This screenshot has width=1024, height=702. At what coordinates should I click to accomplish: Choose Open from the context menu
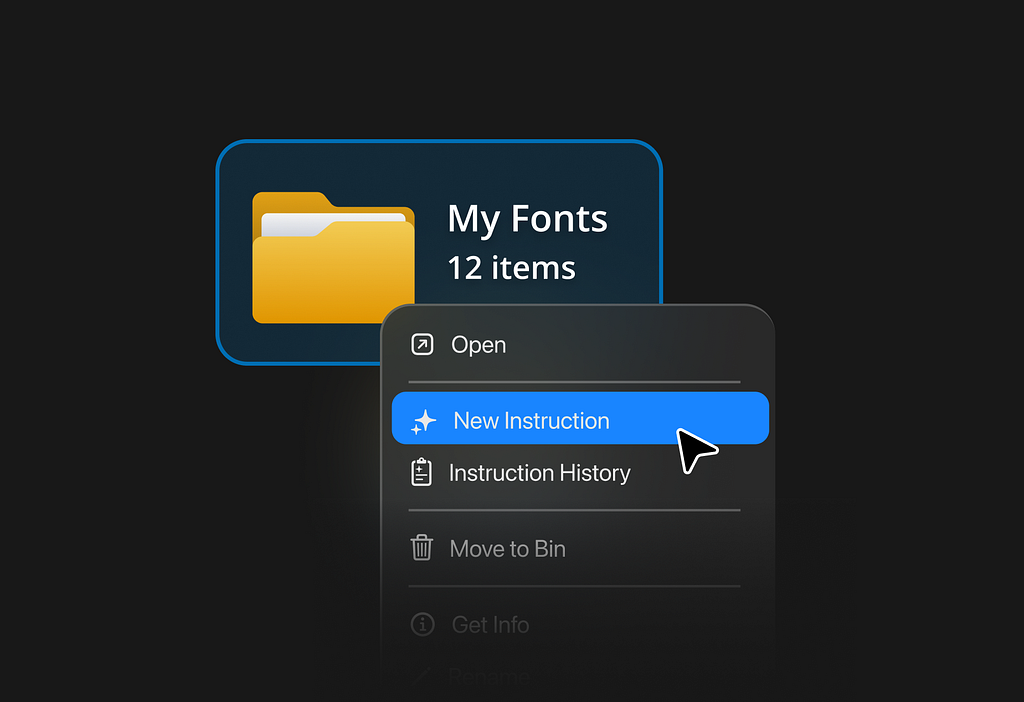click(x=575, y=344)
